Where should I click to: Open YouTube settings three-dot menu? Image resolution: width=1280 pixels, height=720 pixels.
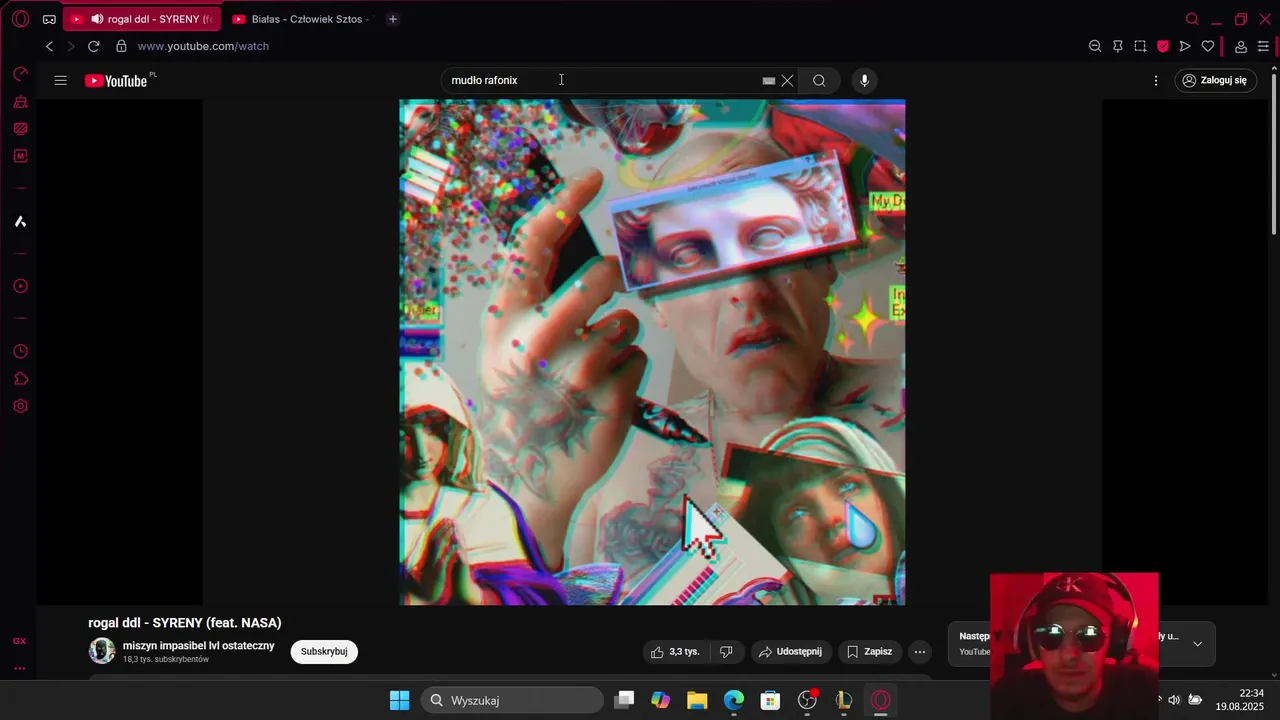(1156, 80)
